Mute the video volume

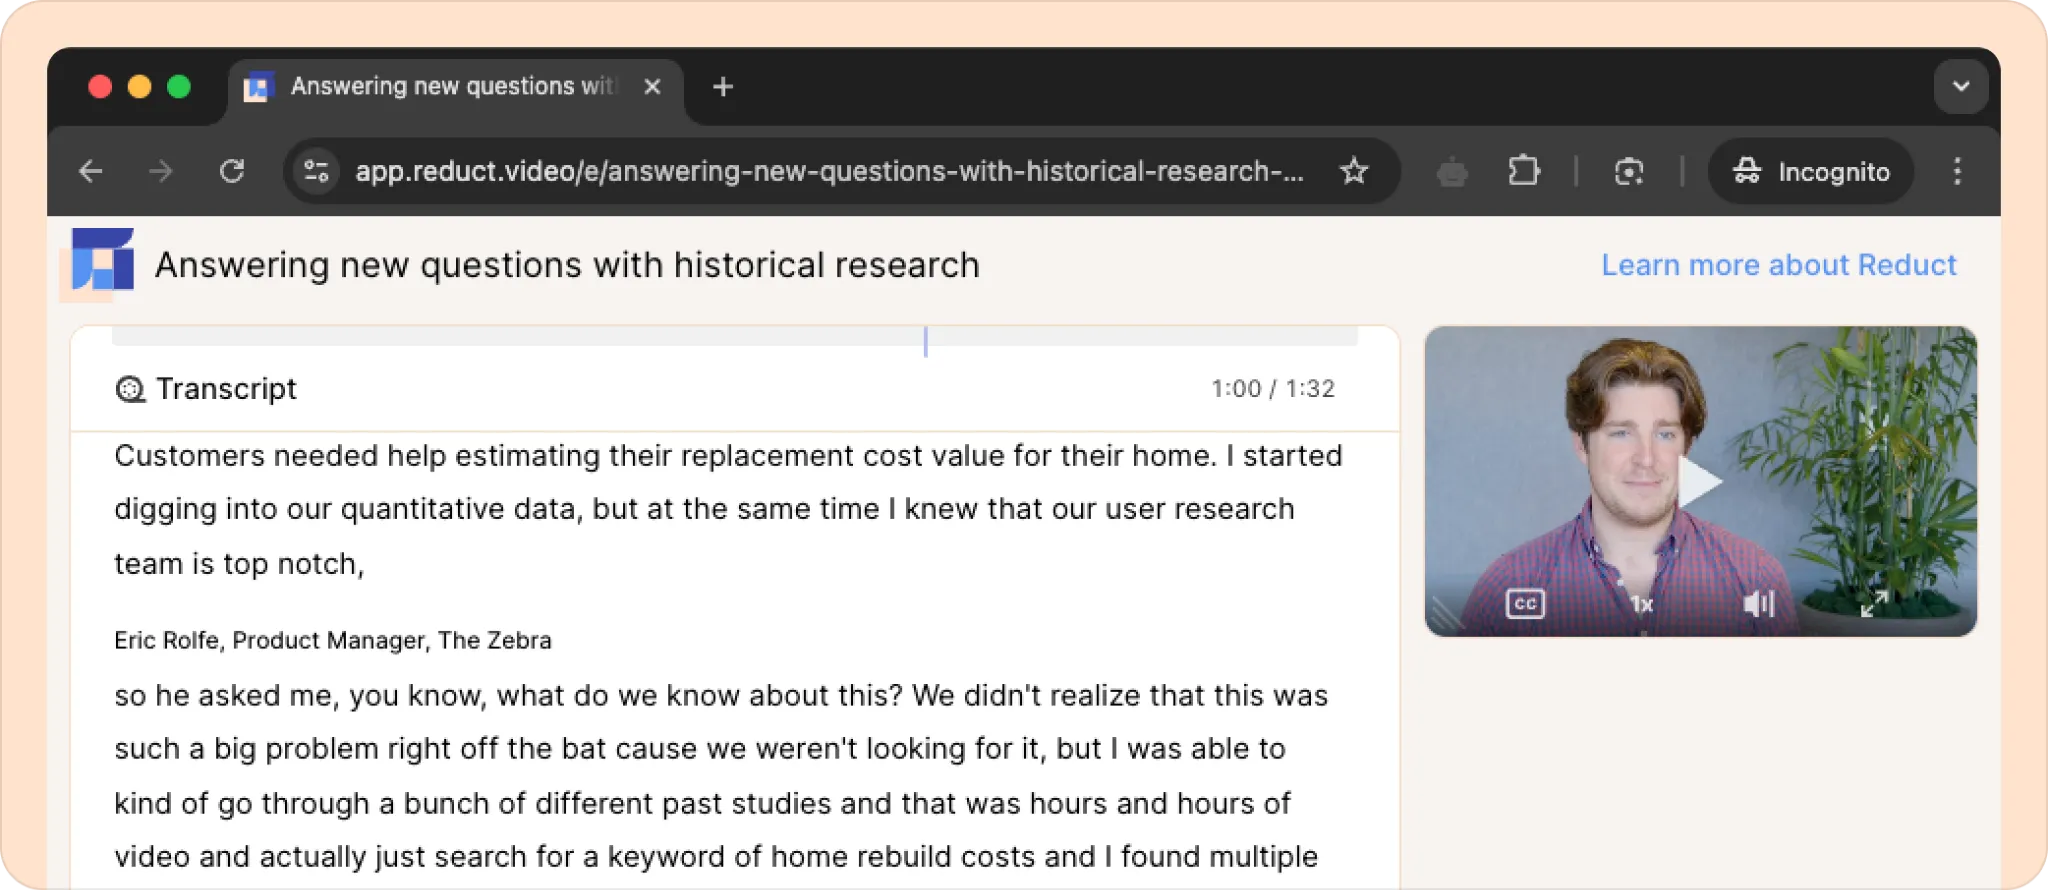(x=1758, y=604)
